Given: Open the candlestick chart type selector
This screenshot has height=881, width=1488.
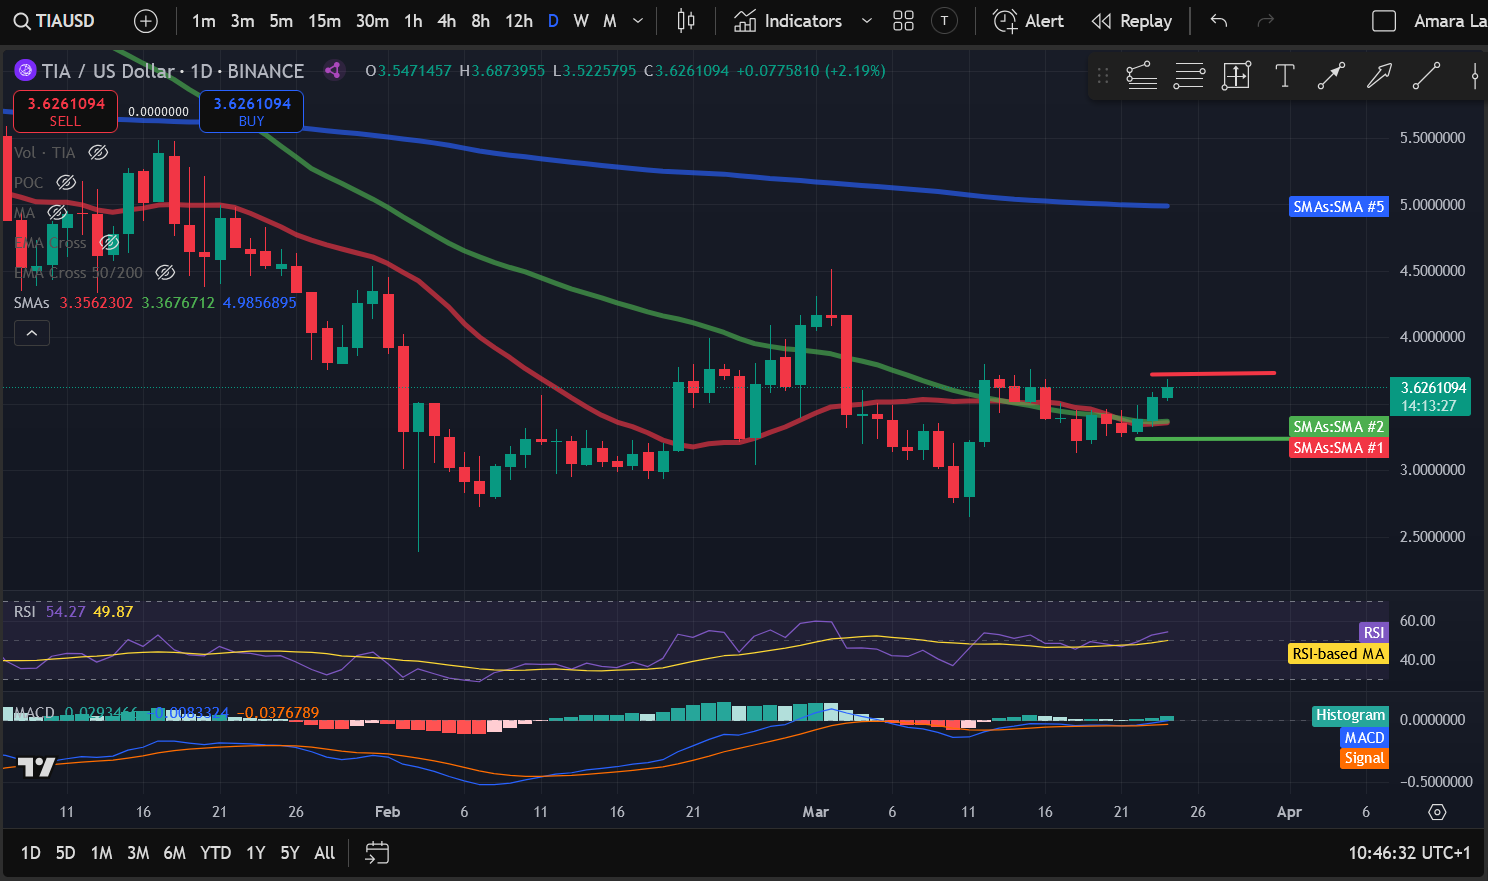Looking at the screenshot, I should pyautogui.click(x=686, y=21).
